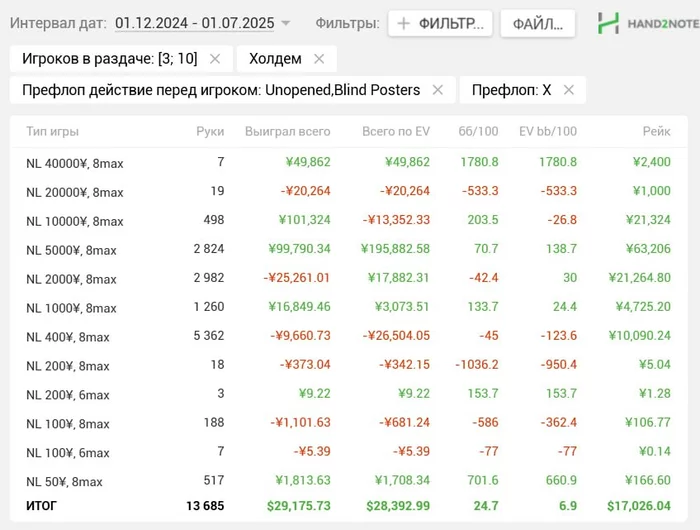Sort by 'EV bb/100' column header

pyautogui.click(x=548, y=131)
